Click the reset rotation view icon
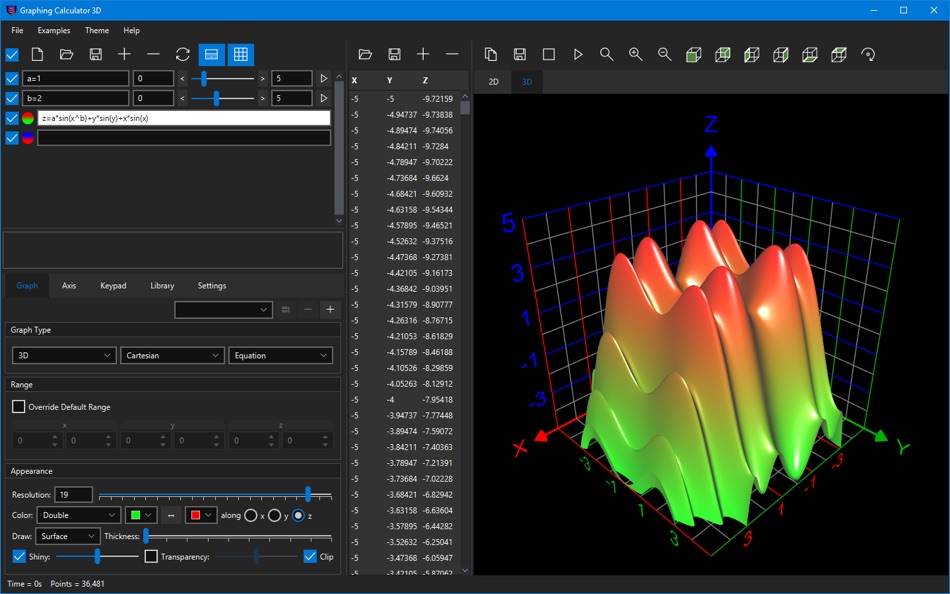The width and height of the screenshot is (950, 594). coord(867,54)
